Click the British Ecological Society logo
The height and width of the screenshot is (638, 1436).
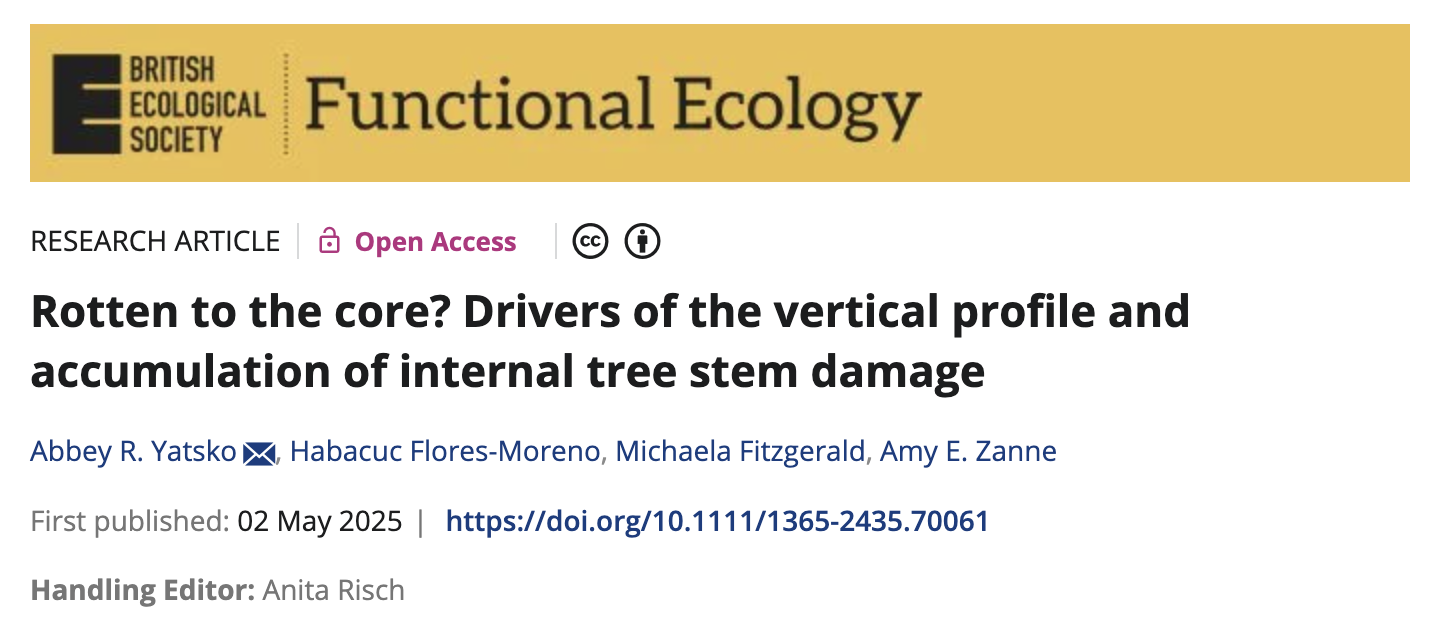(x=159, y=104)
